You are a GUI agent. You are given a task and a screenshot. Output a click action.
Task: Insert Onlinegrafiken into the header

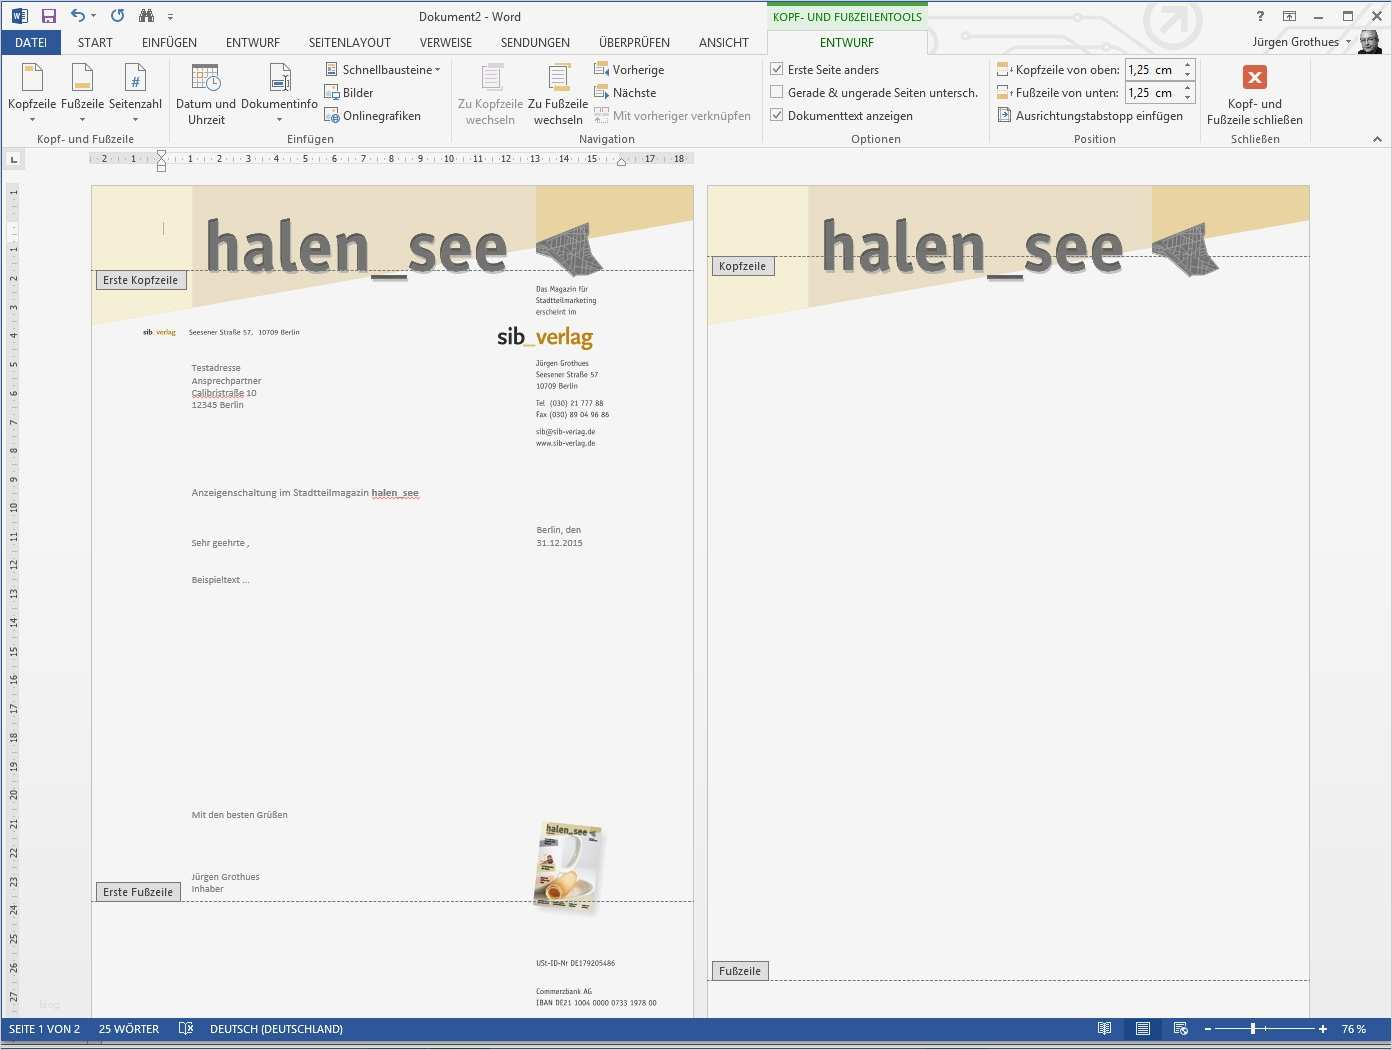tap(372, 116)
